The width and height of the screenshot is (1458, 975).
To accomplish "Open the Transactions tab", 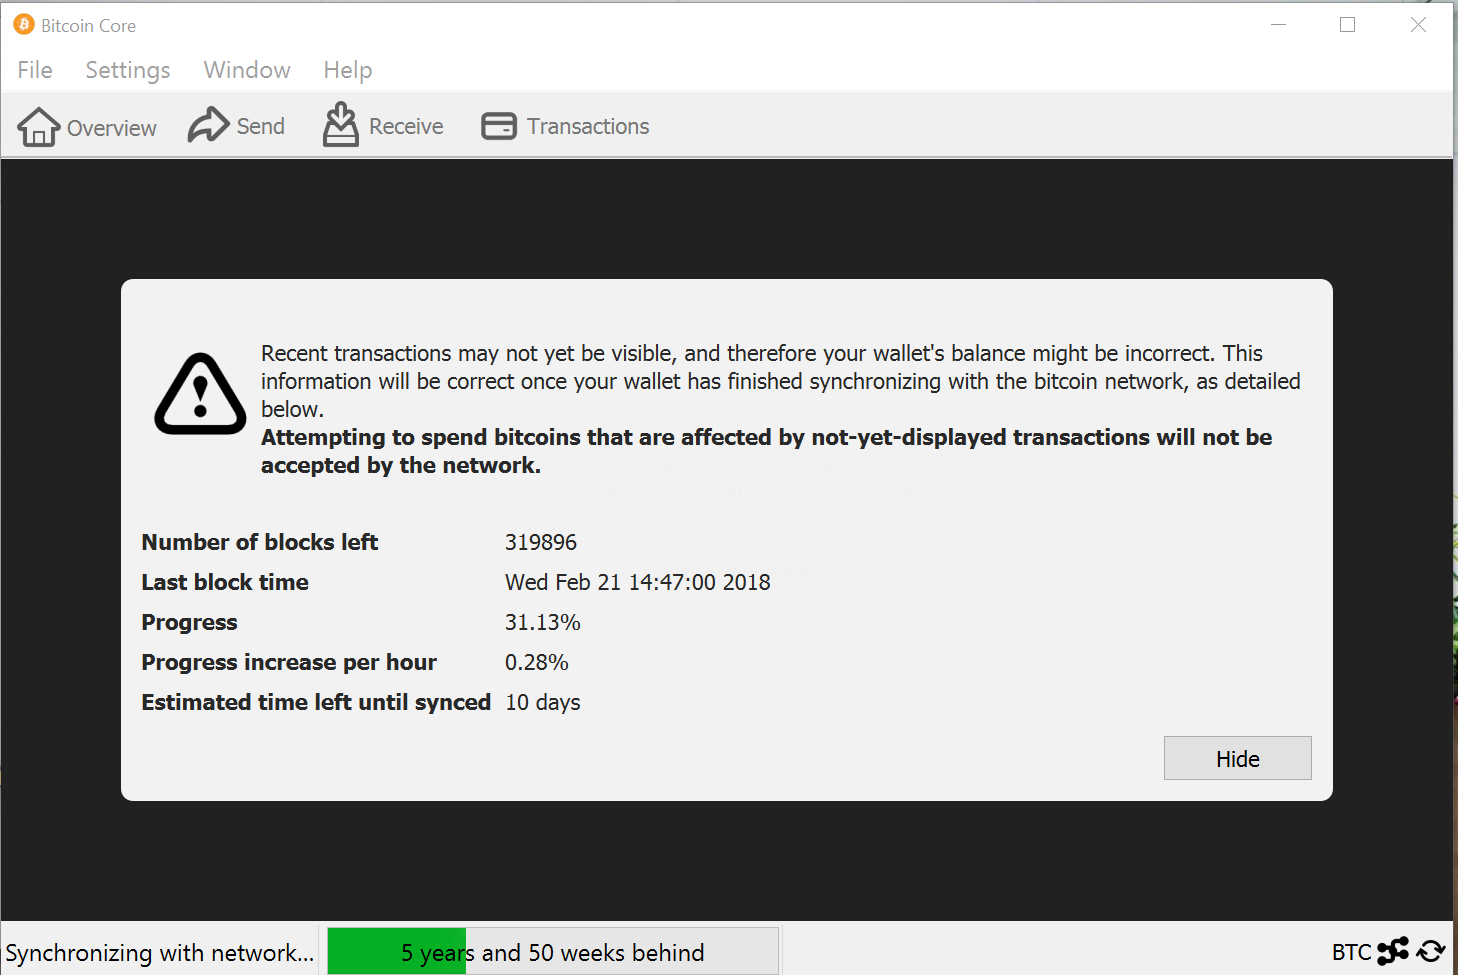I will click(x=565, y=126).
